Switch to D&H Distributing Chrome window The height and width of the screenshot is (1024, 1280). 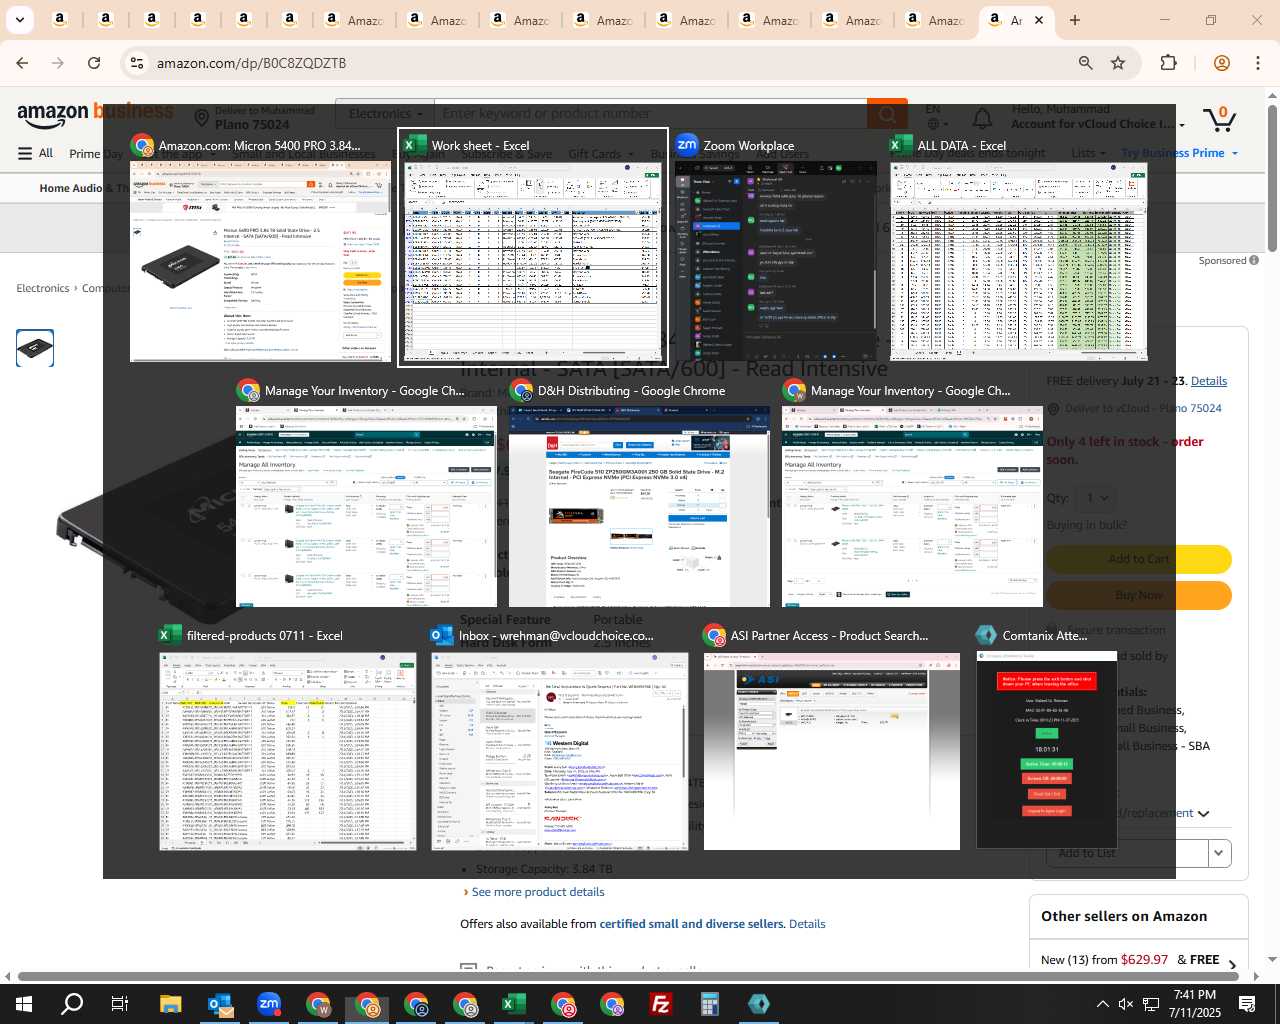pyautogui.click(x=639, y=493)
